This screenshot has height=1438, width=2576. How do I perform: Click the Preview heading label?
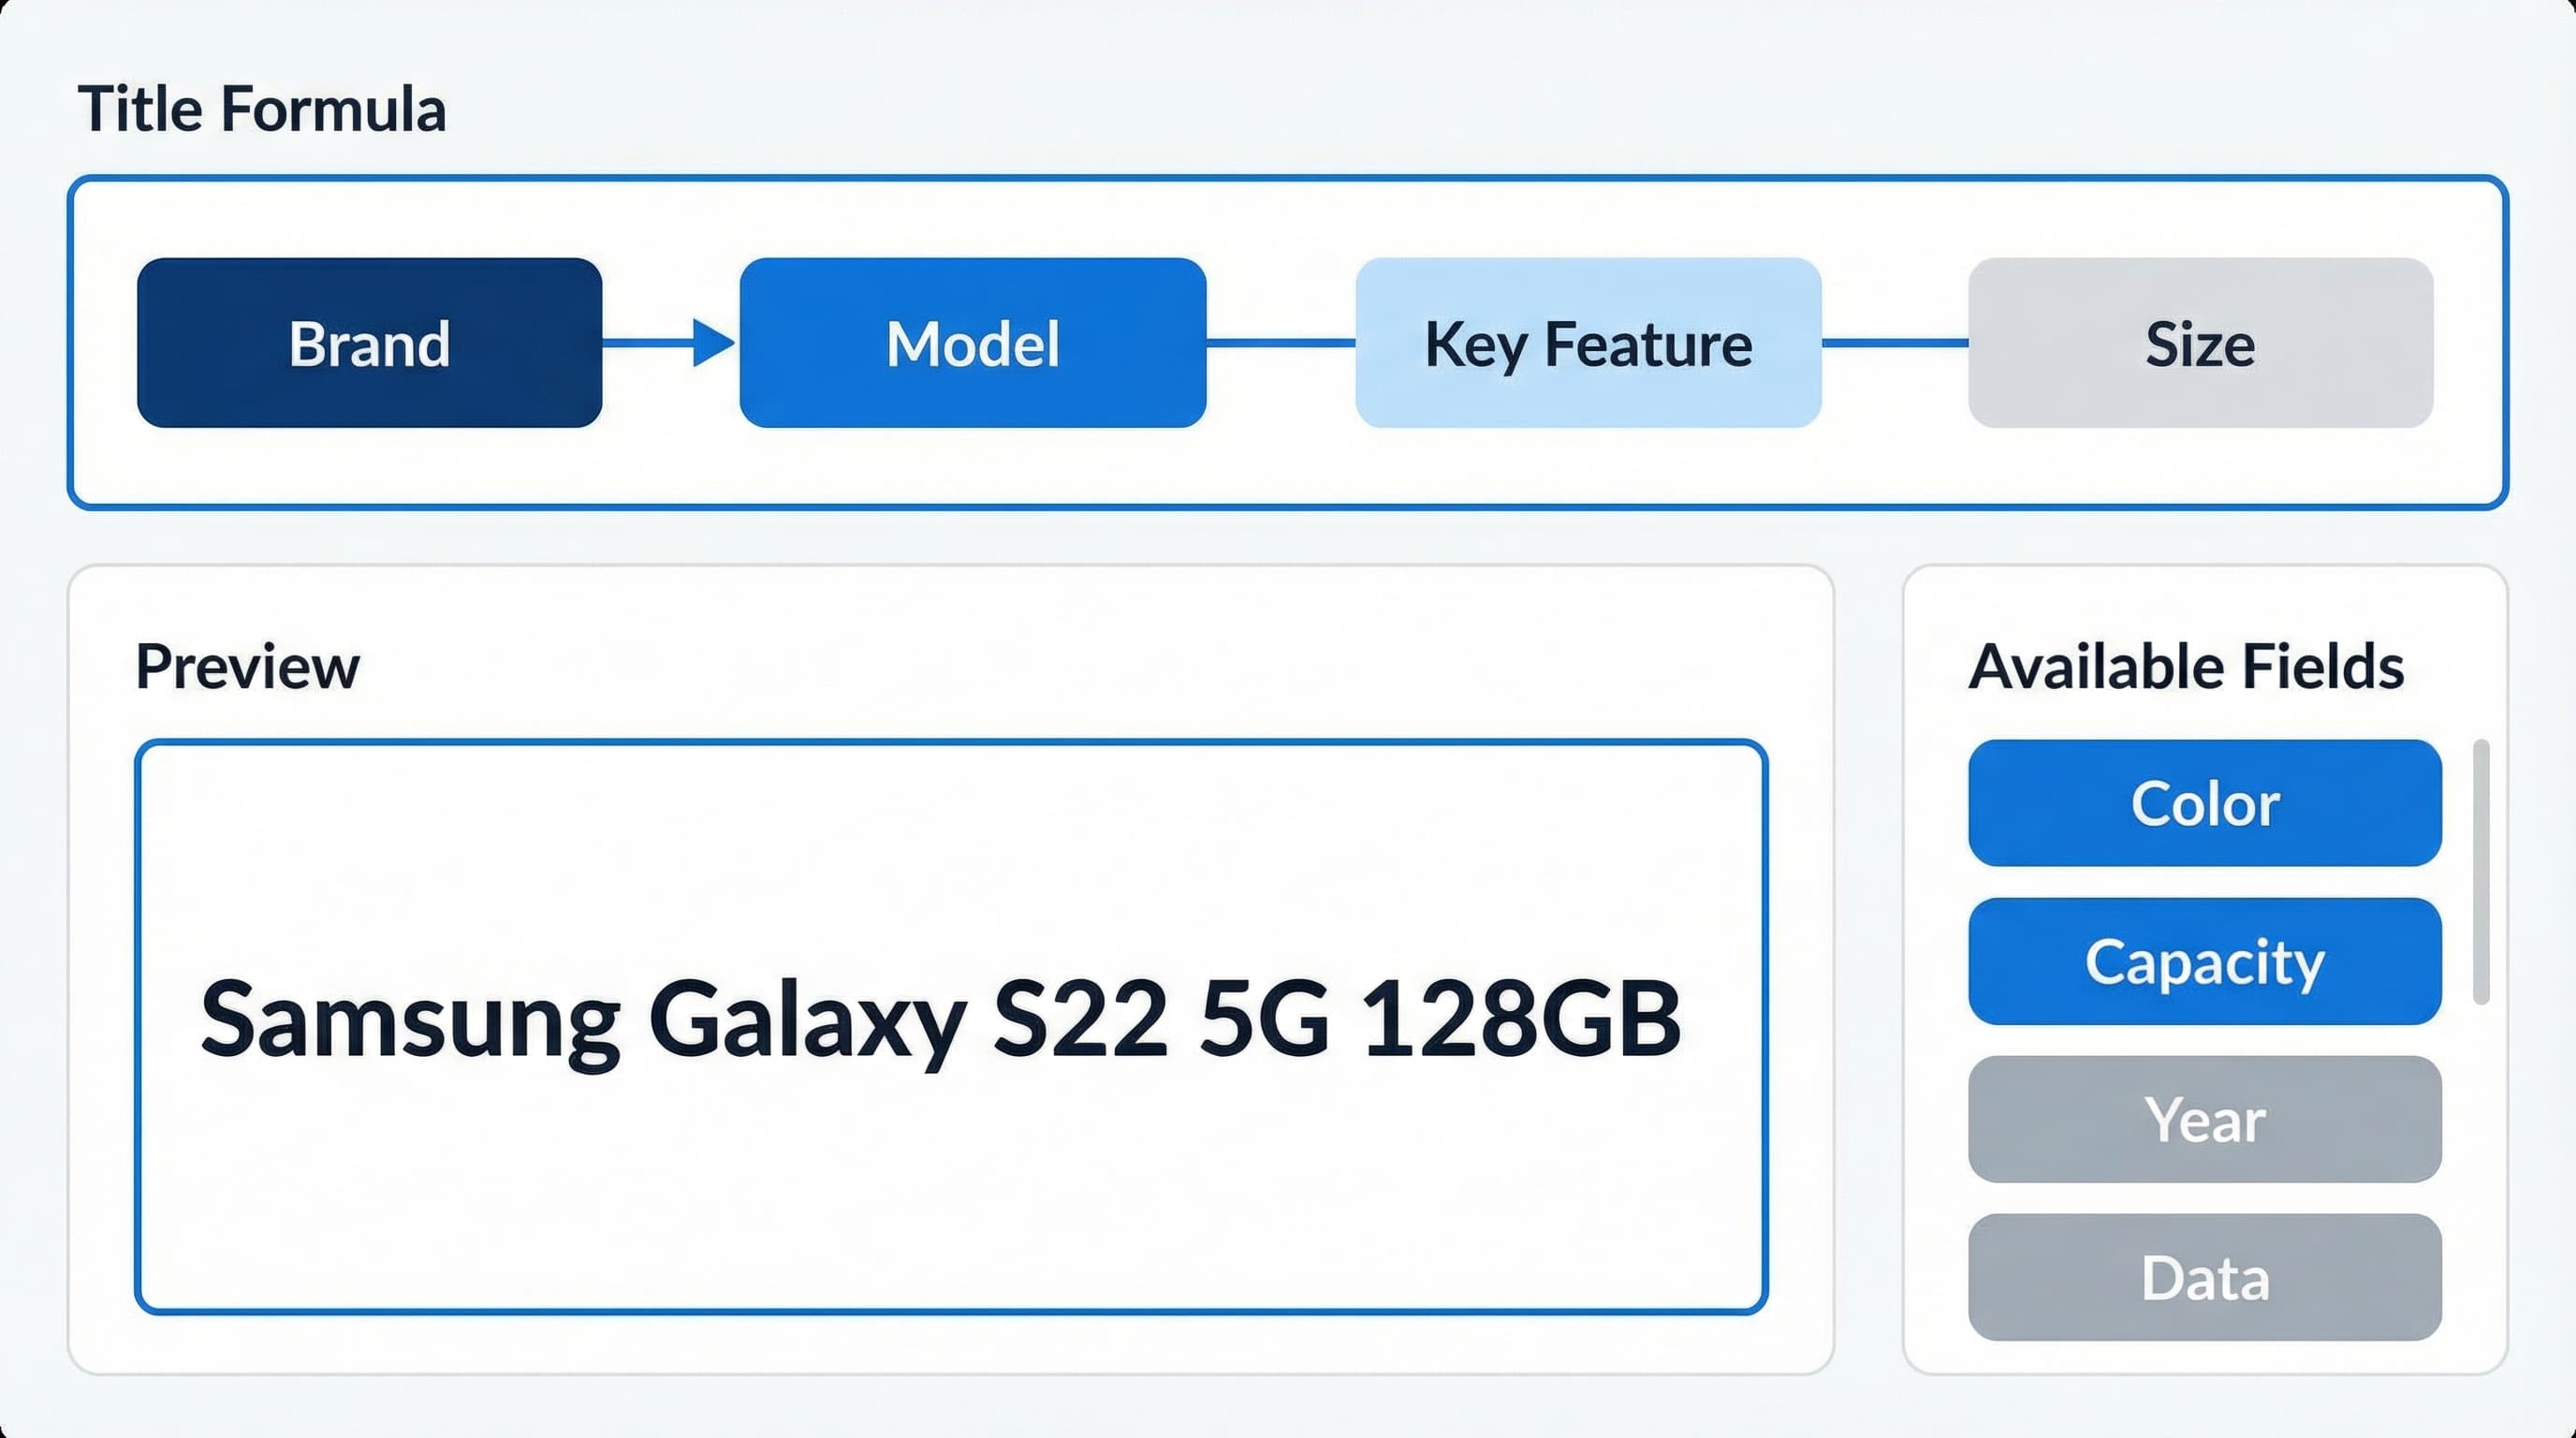247,667
